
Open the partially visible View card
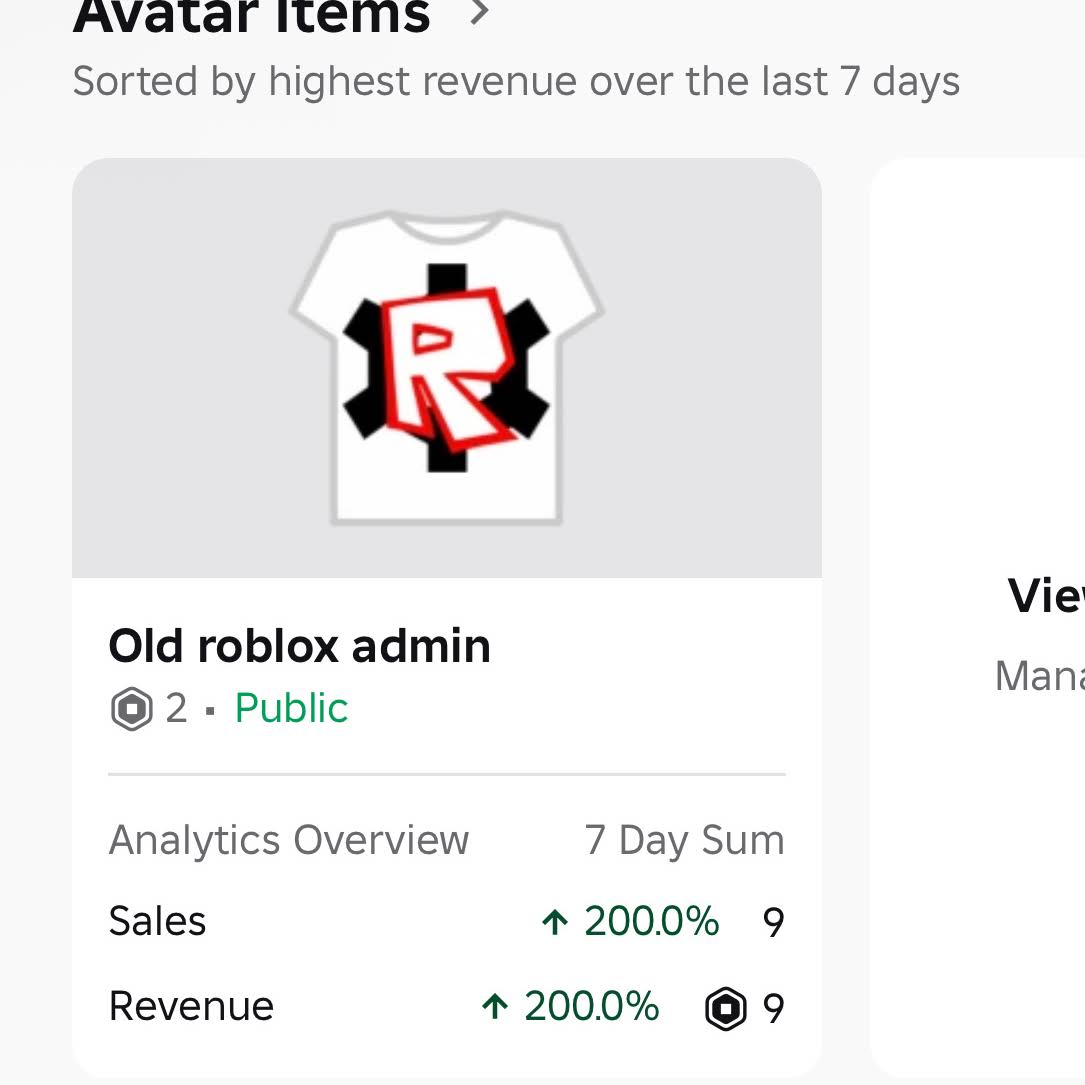[977, 617]
